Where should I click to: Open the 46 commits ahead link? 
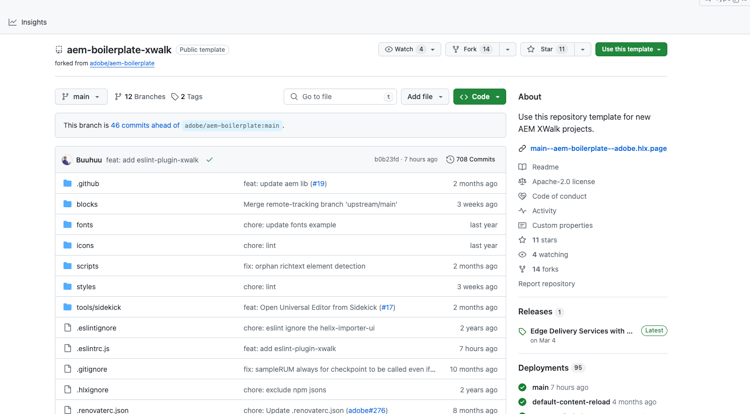tap(145, 125)
